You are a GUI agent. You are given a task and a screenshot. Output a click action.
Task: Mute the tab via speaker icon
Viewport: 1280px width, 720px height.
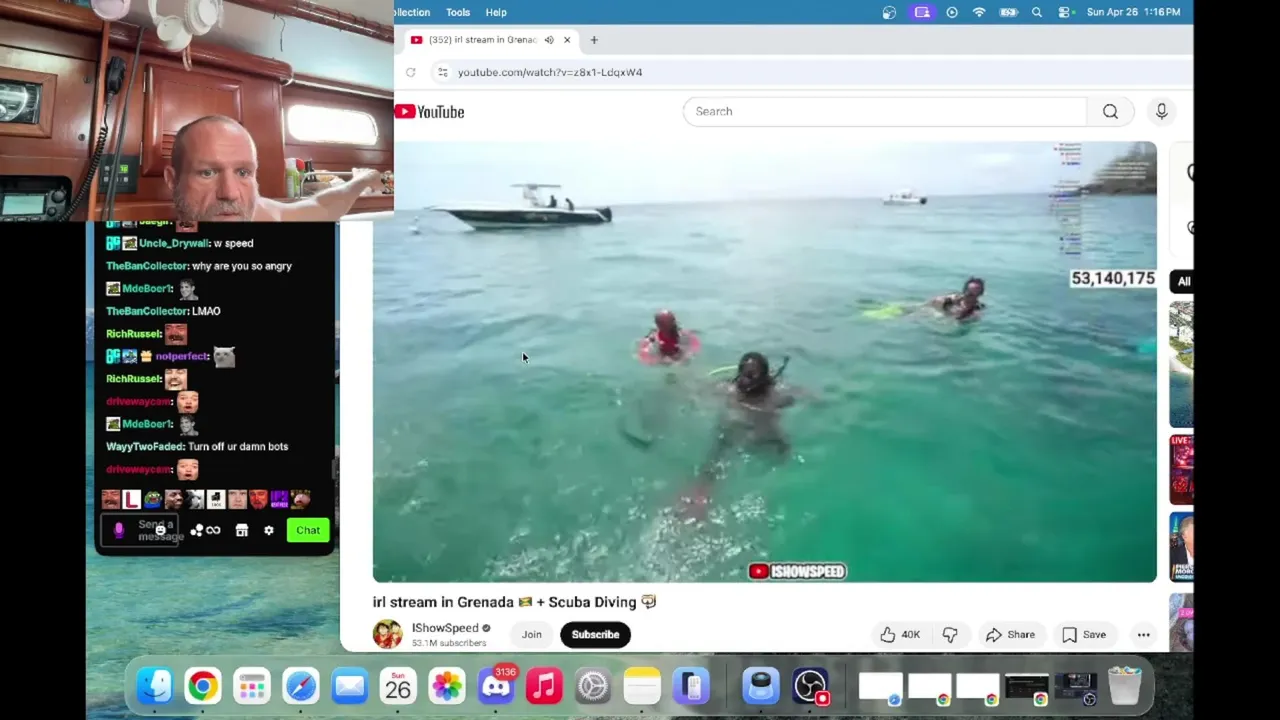(x=549, y=40)
